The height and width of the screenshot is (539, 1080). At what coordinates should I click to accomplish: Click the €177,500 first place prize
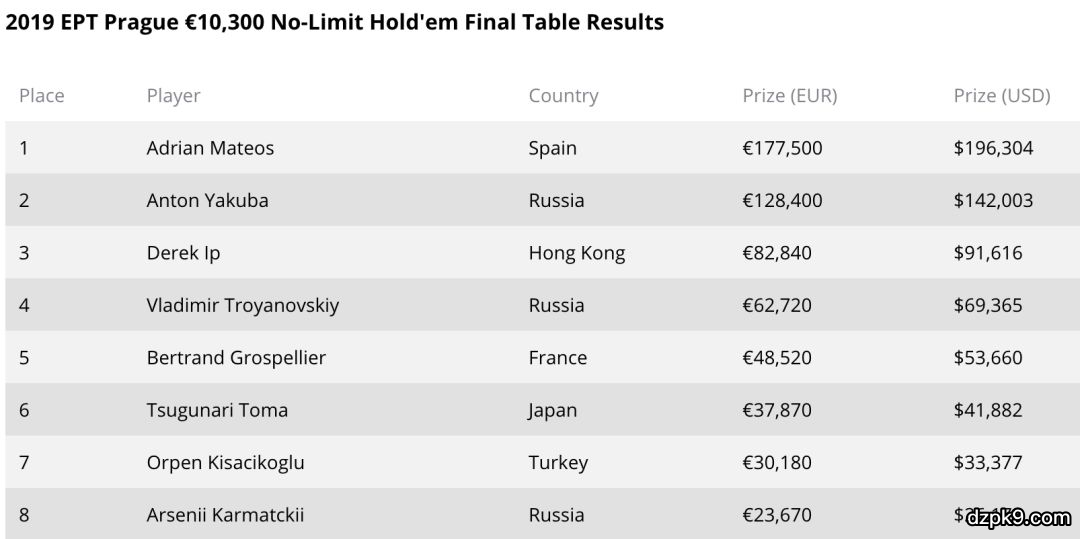coord(782,148)
